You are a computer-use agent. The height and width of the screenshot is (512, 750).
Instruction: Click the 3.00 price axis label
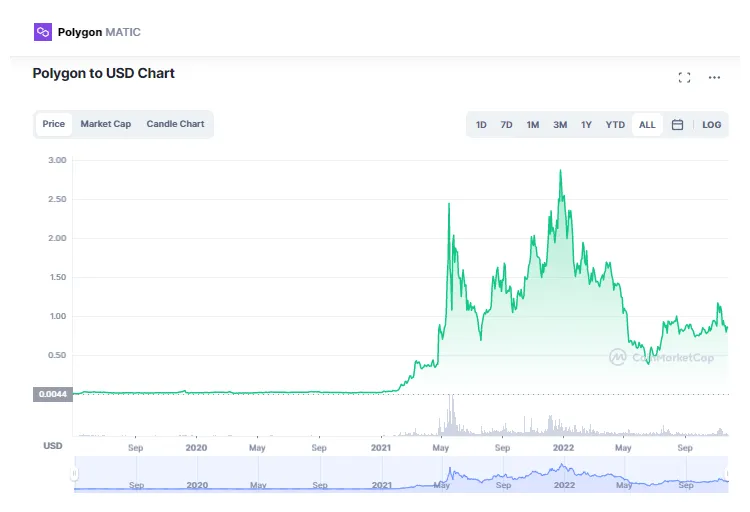coord(57,160)
